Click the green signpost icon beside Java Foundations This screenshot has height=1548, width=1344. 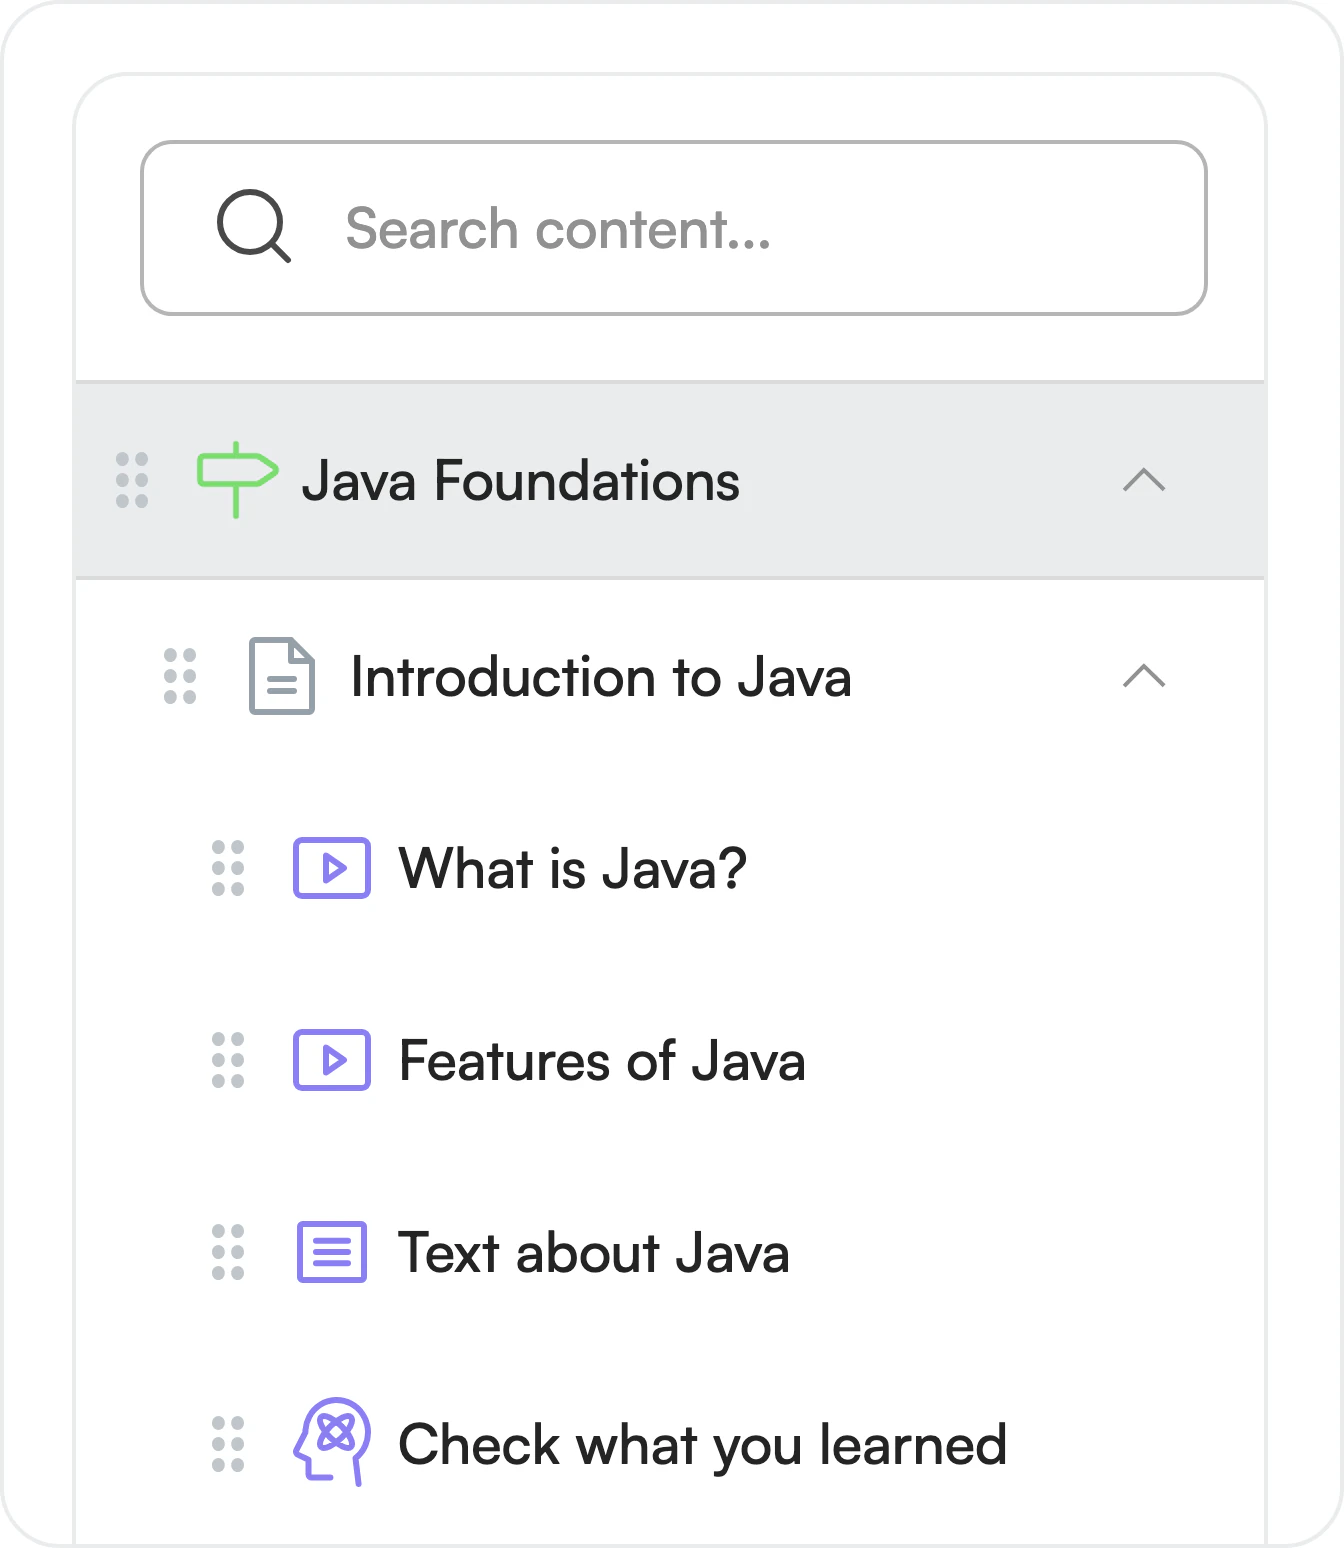pyautogui.click(x=237, y=480)
